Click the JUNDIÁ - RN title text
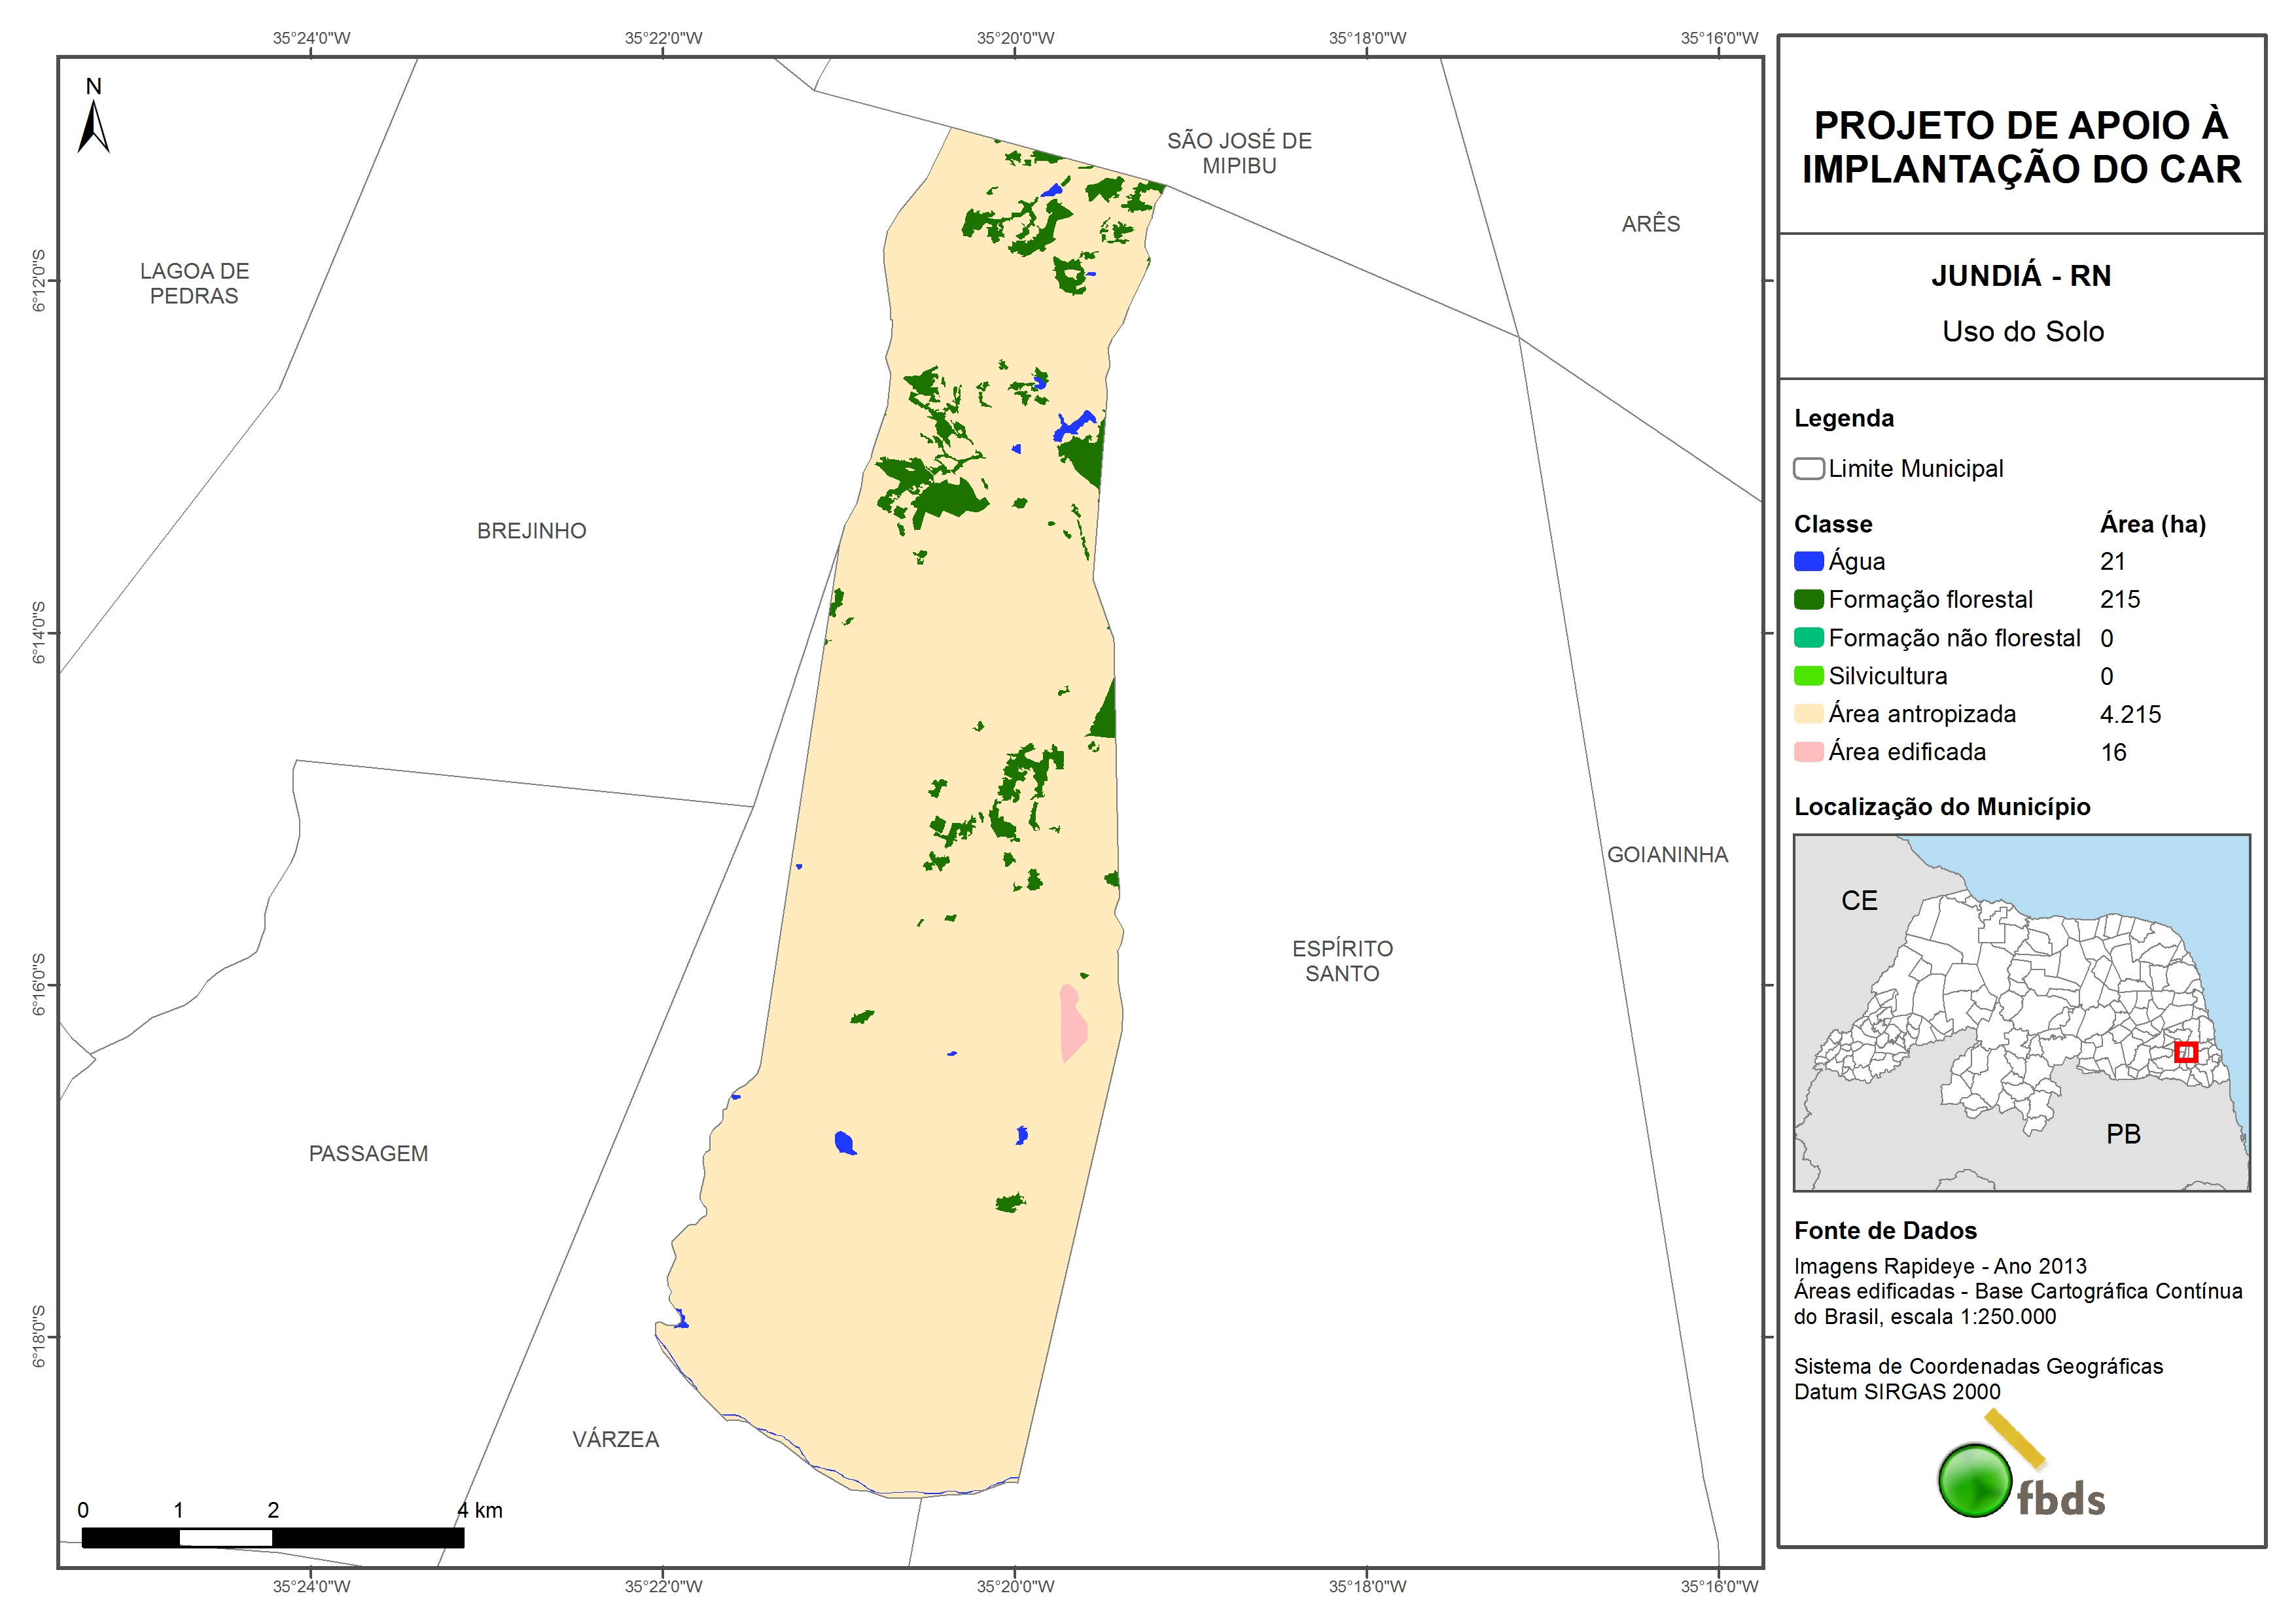This screenshot has width=2296, height=1623. (x=2021, y=276)
